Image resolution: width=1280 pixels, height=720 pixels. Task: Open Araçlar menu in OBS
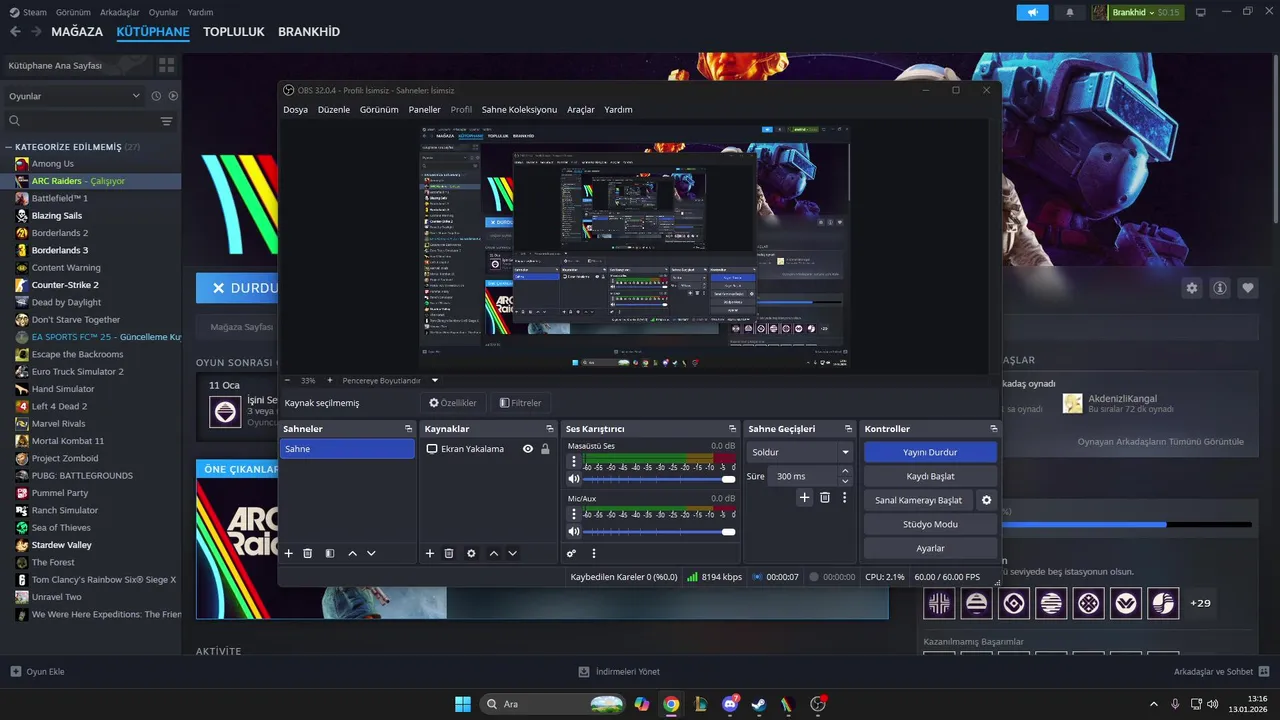click(581, 110)
